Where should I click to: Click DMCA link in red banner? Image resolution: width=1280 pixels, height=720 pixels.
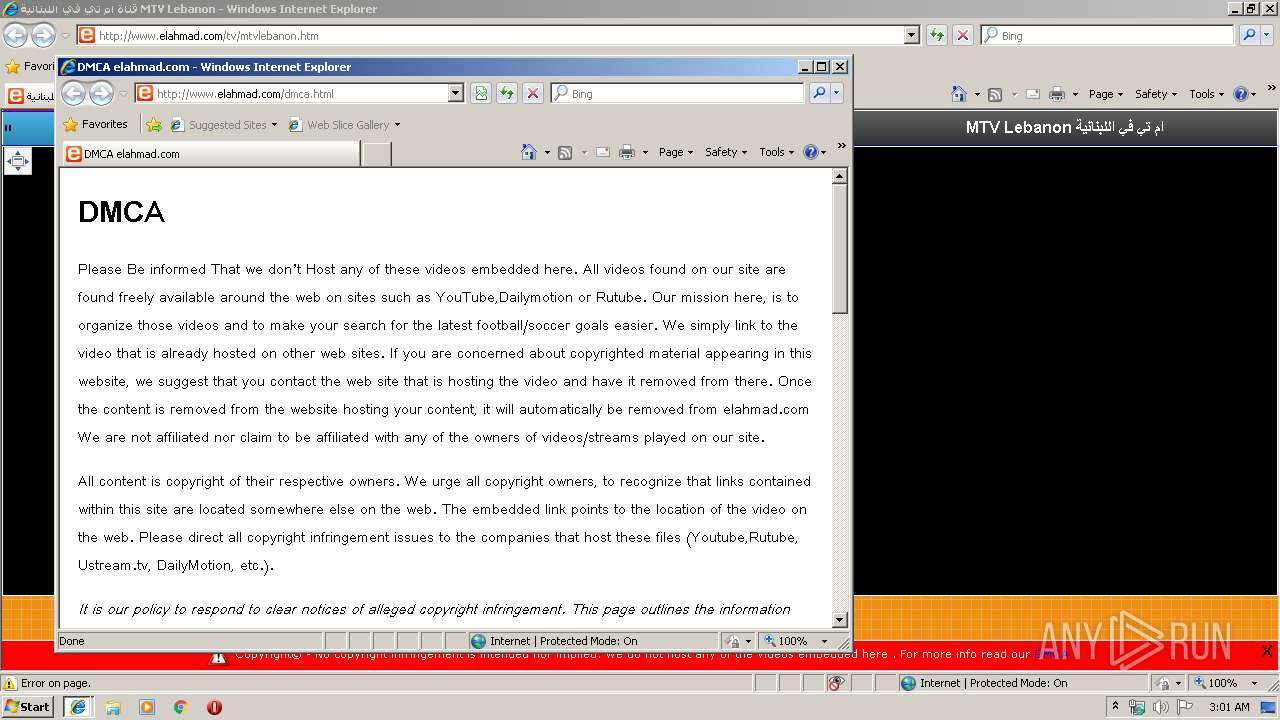1049,654
